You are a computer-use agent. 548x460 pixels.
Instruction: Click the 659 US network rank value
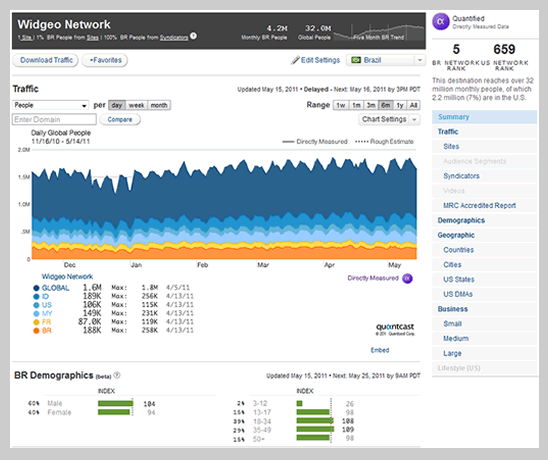point(504,49)
